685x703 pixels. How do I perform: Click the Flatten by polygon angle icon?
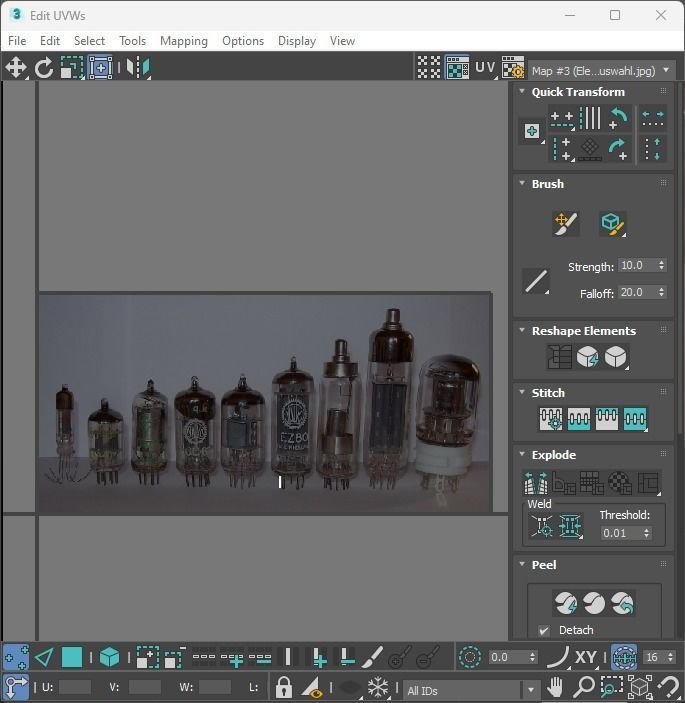(564, 483)
